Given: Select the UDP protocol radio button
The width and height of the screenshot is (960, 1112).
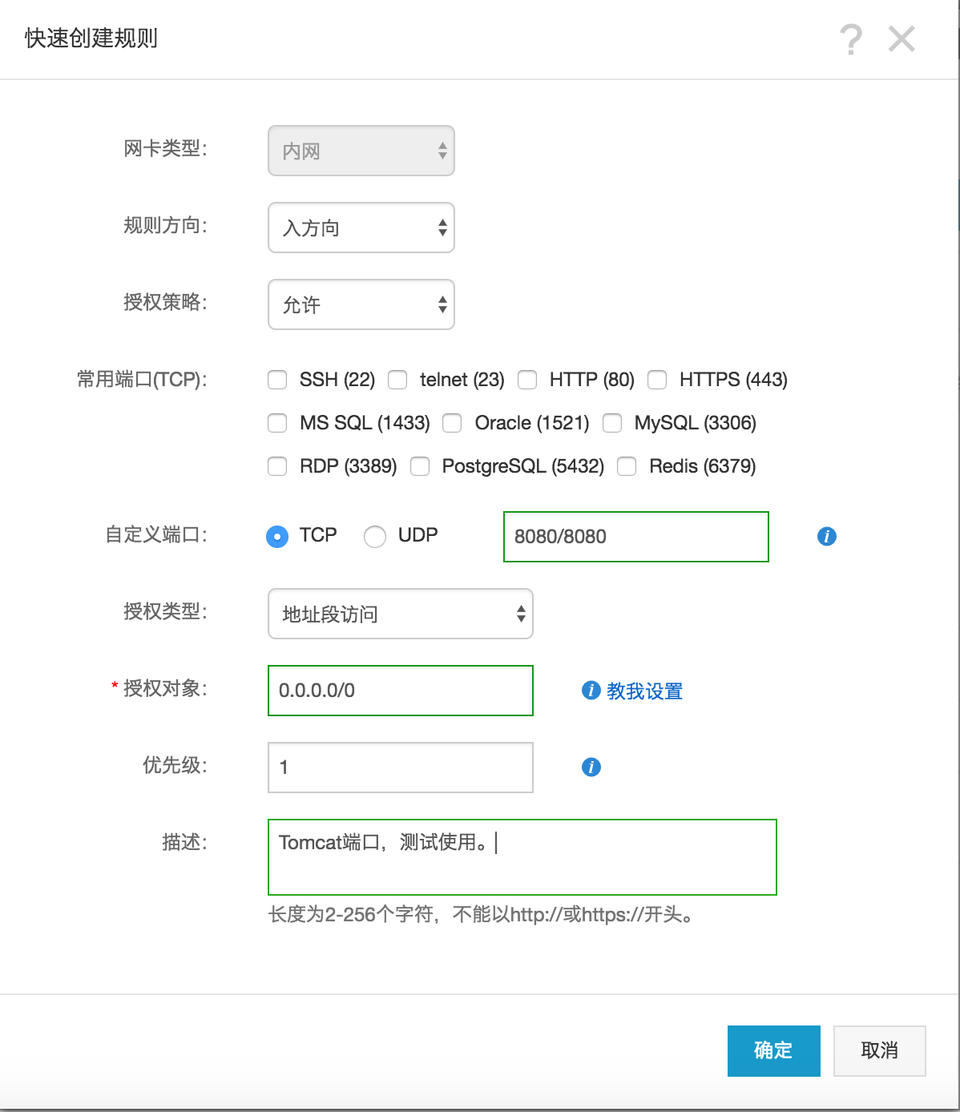Looking at the screenshot, I should point(375,536).
